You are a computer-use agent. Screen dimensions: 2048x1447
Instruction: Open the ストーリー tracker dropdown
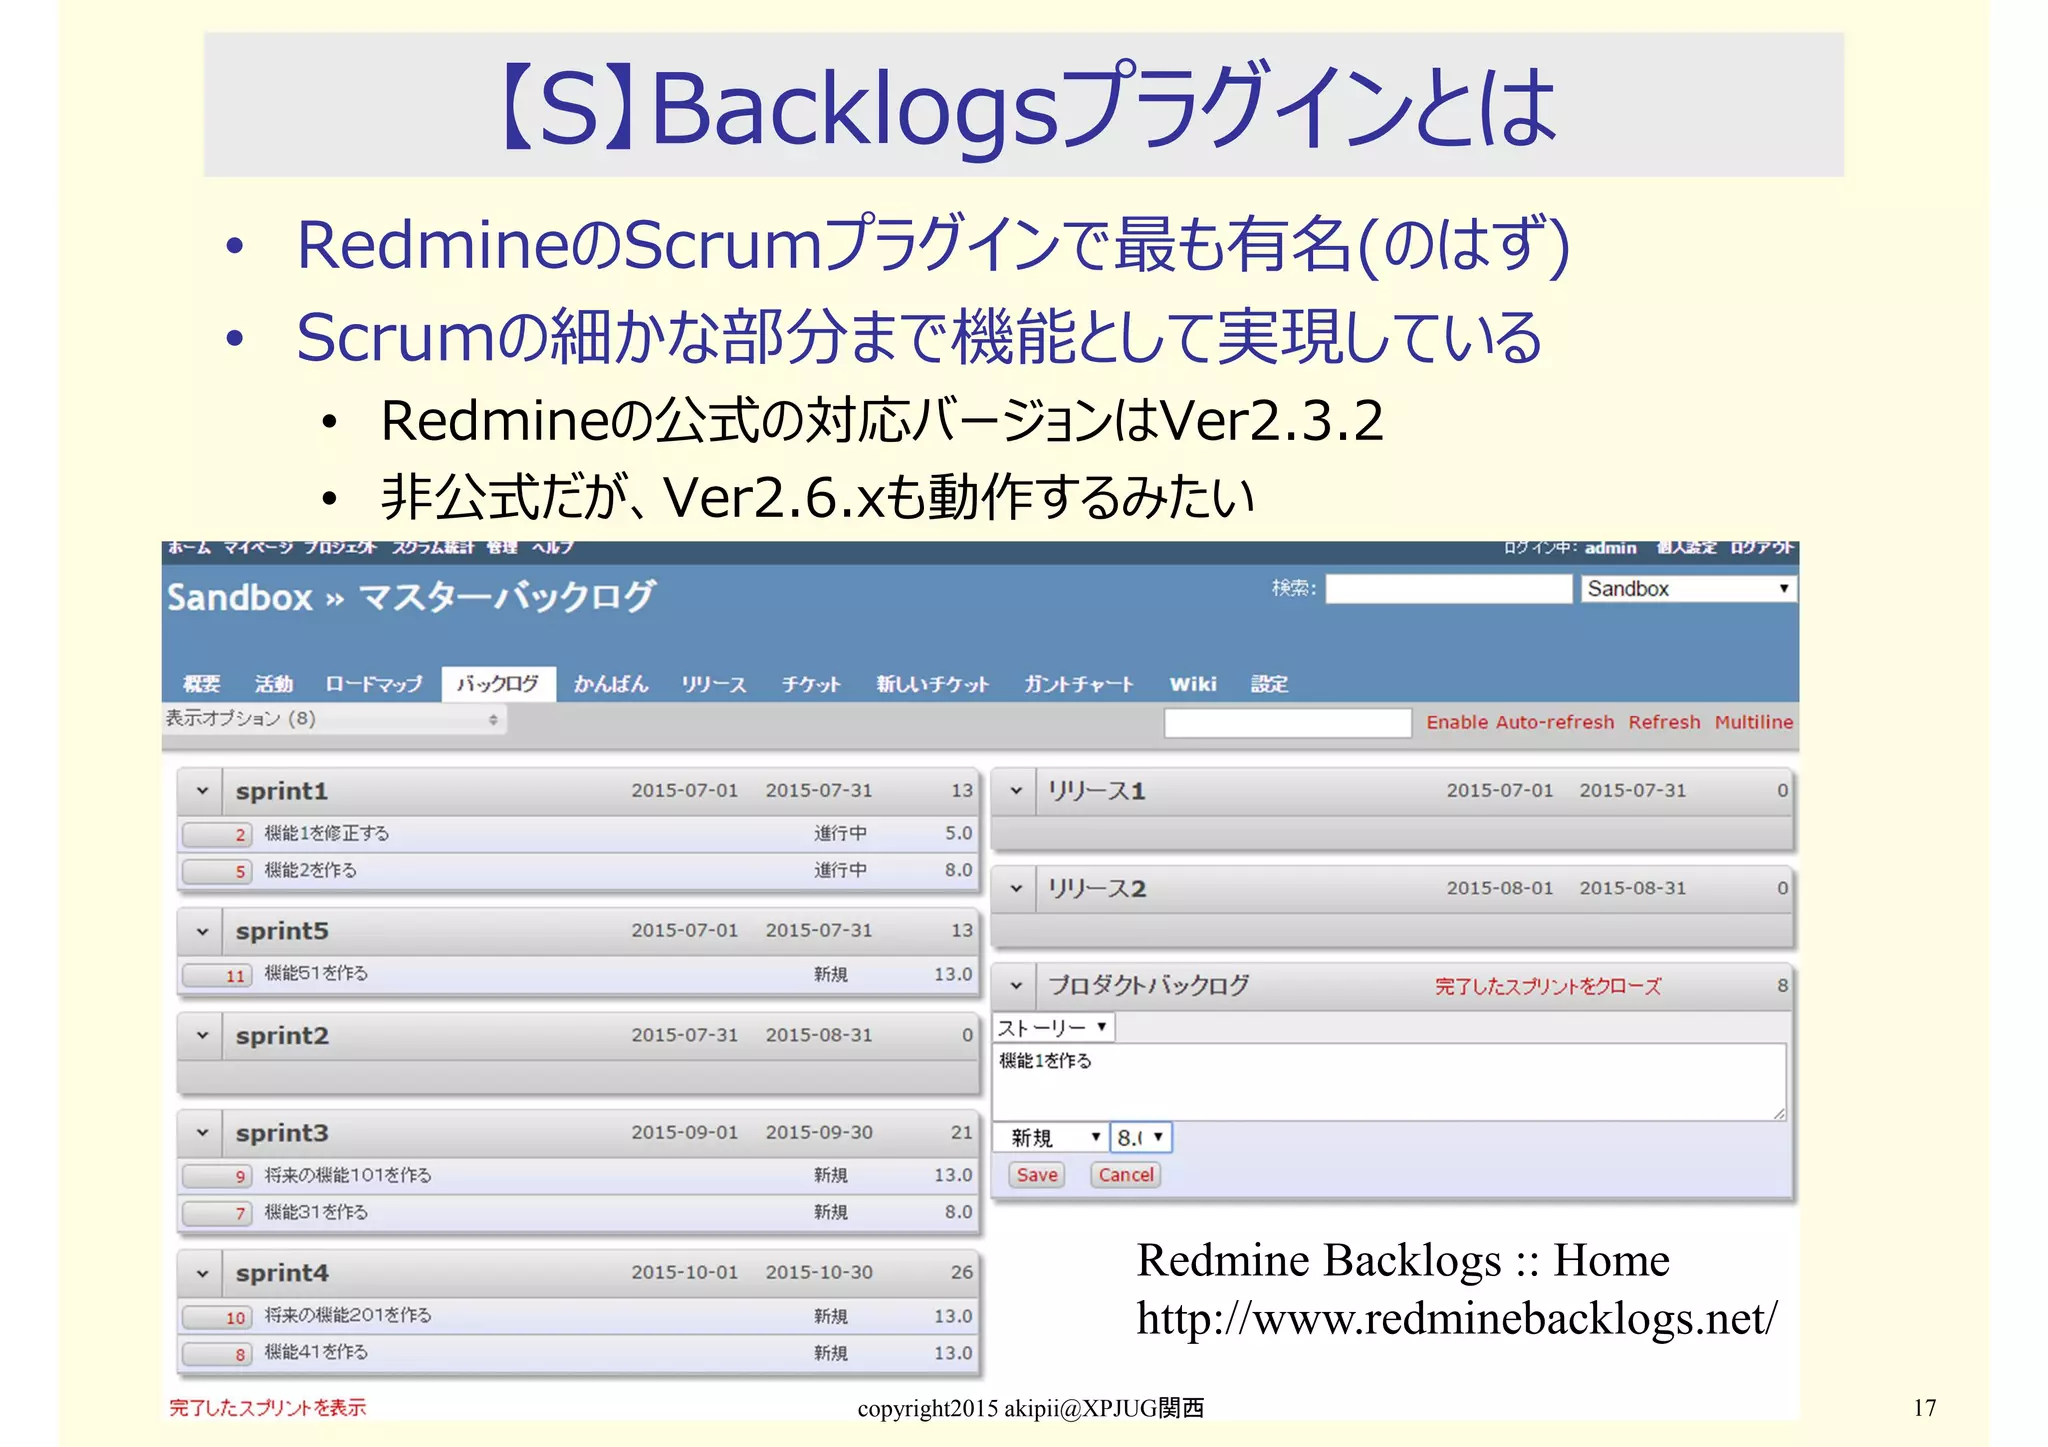click(1053, 1027)
